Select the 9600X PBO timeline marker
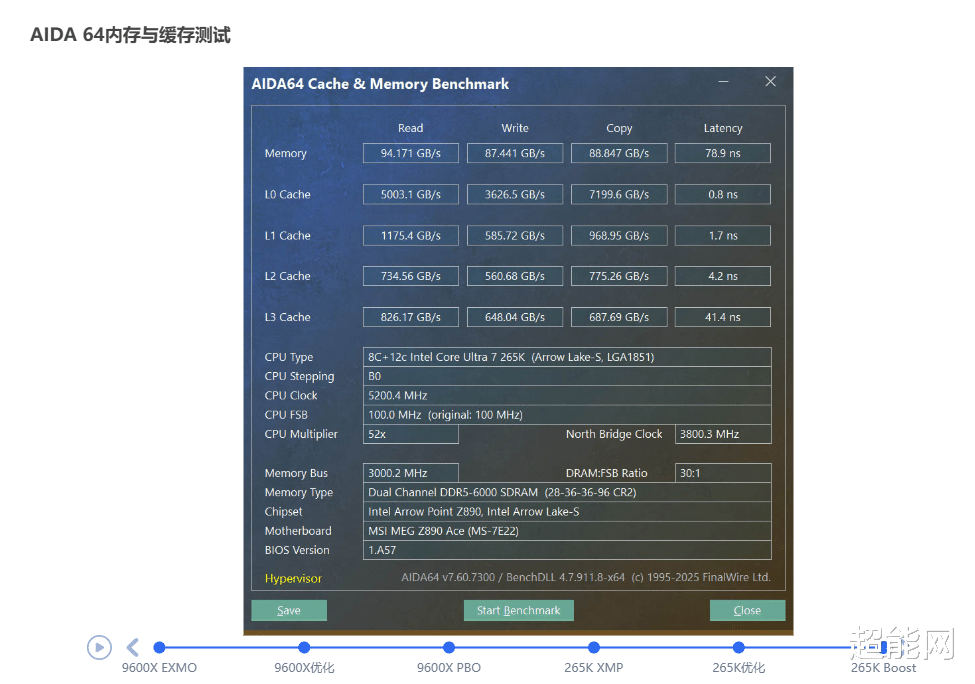This screenshot has width=975, height=684. (449, 647)
